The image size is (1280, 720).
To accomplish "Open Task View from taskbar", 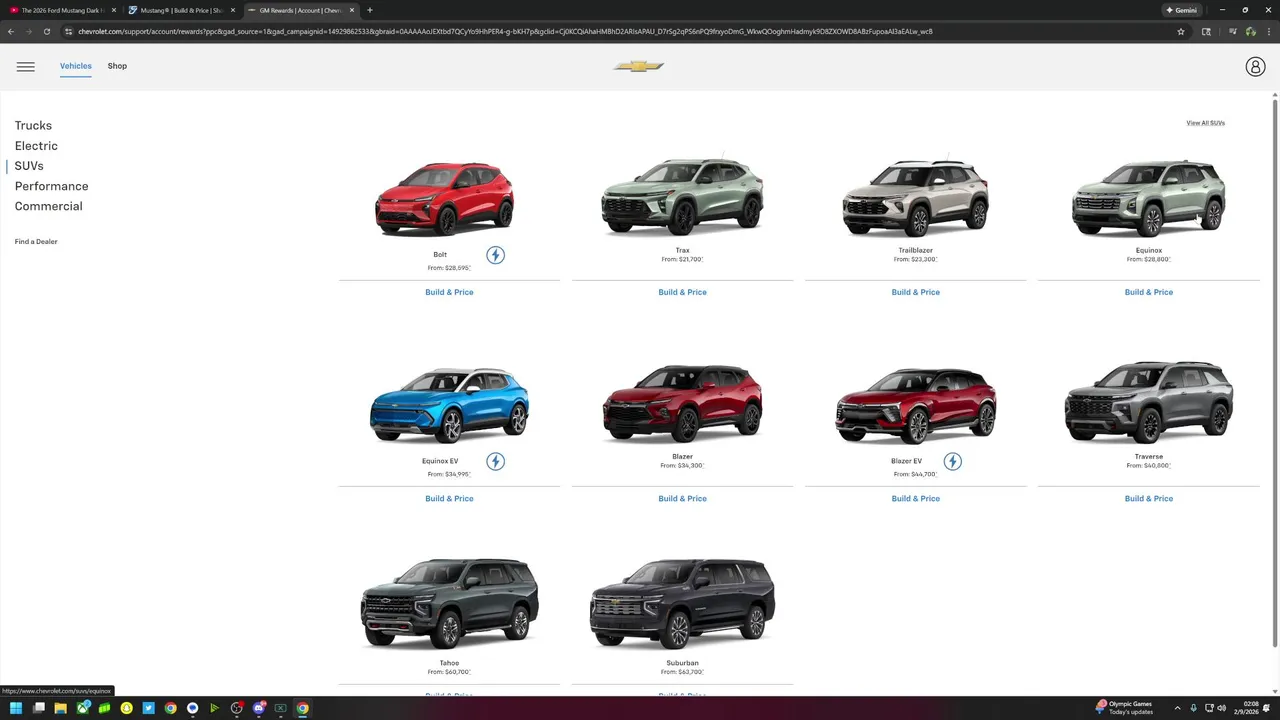I will tap(38, 708).
